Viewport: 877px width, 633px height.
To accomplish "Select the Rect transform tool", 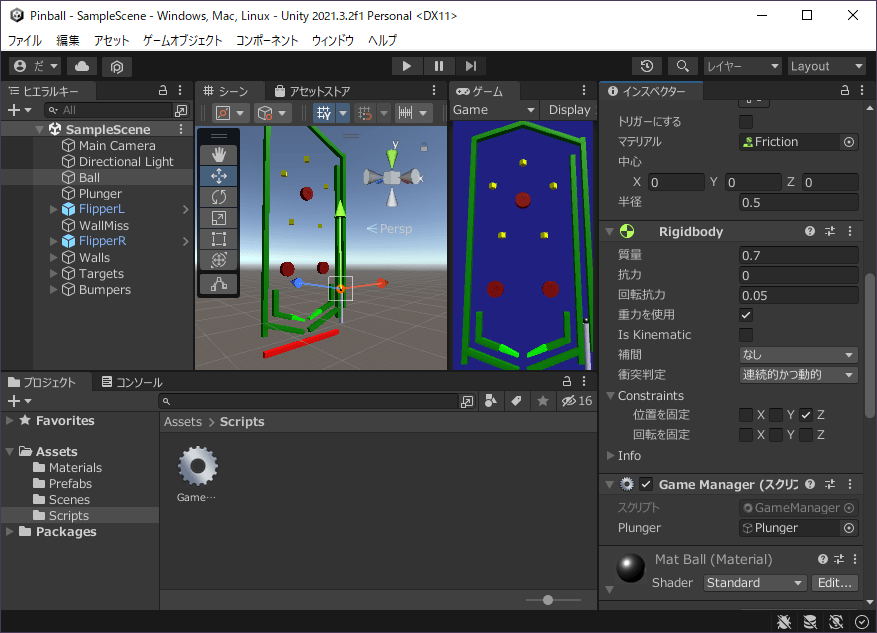I will coord(219,239).
